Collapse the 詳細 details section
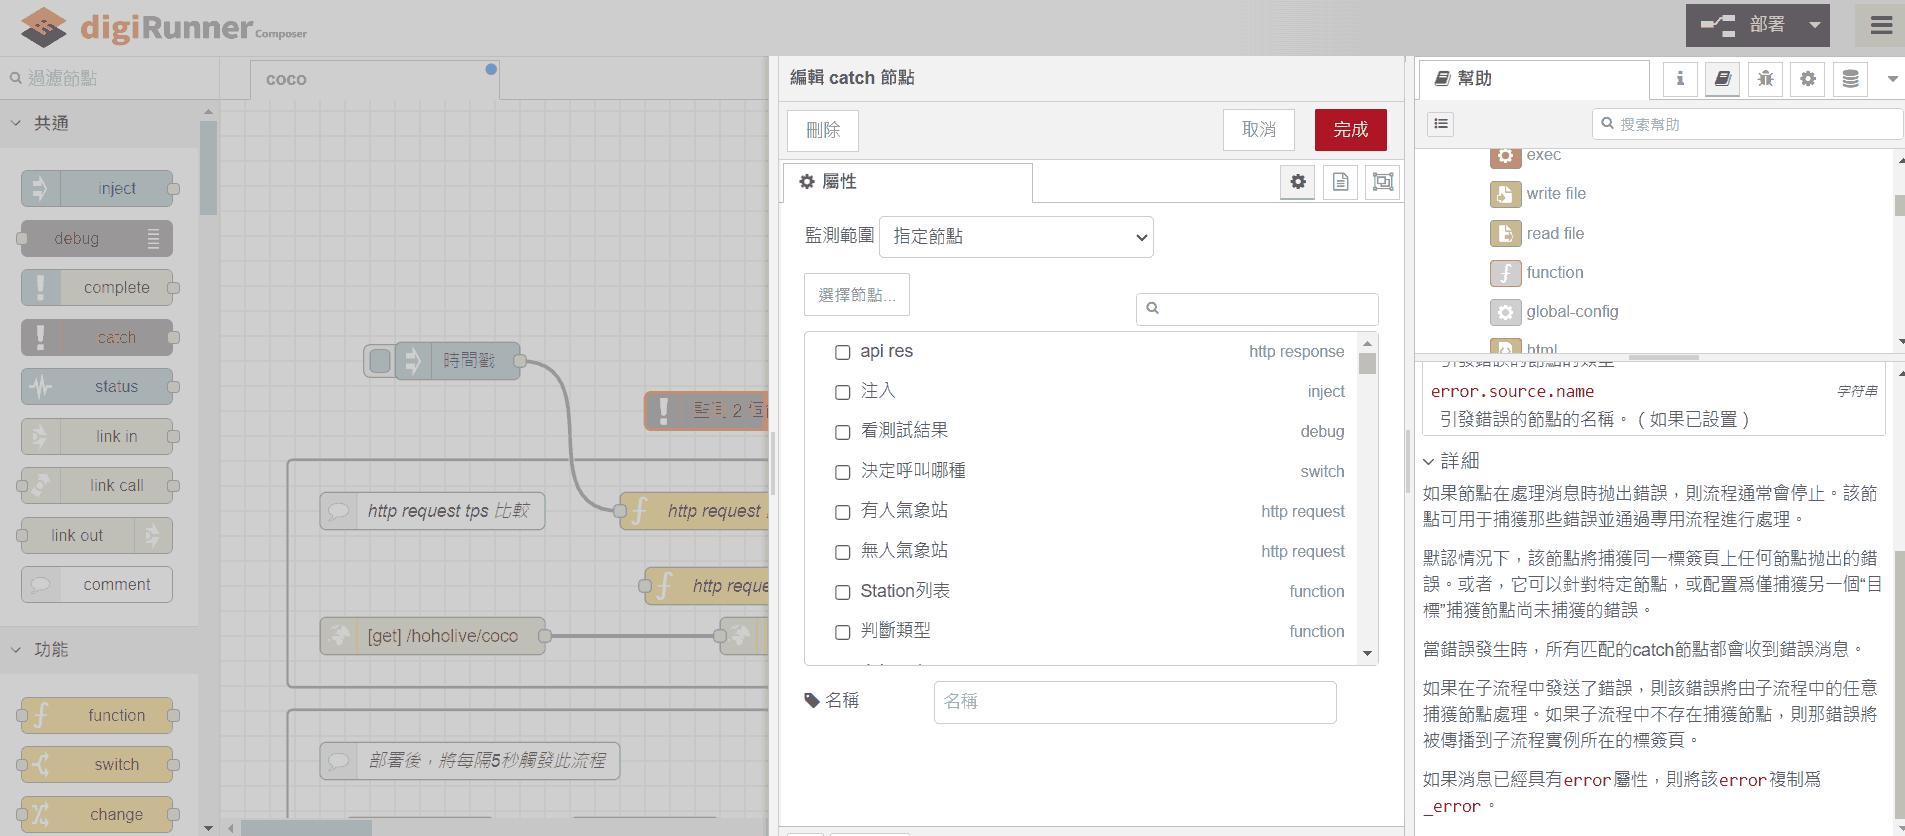1905x836 pixels. (1451, 461)
